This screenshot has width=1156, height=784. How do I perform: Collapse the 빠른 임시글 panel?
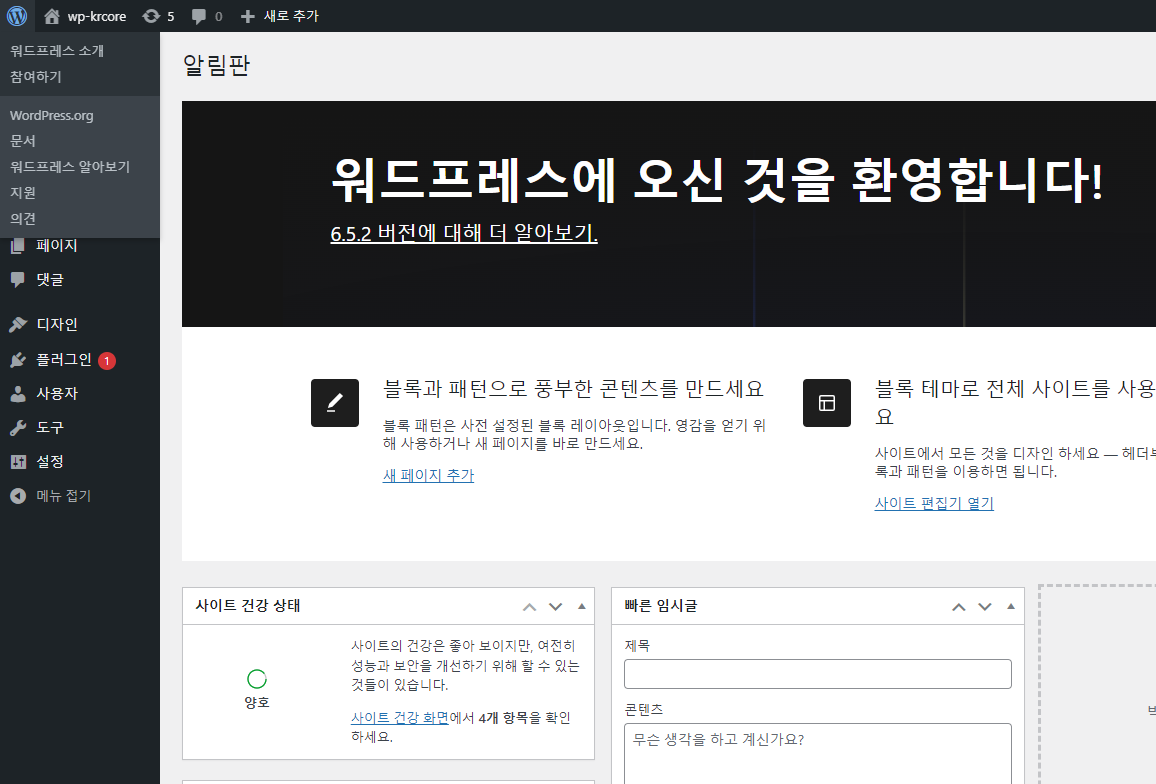pyautogui.click(x=1011, y=606)
